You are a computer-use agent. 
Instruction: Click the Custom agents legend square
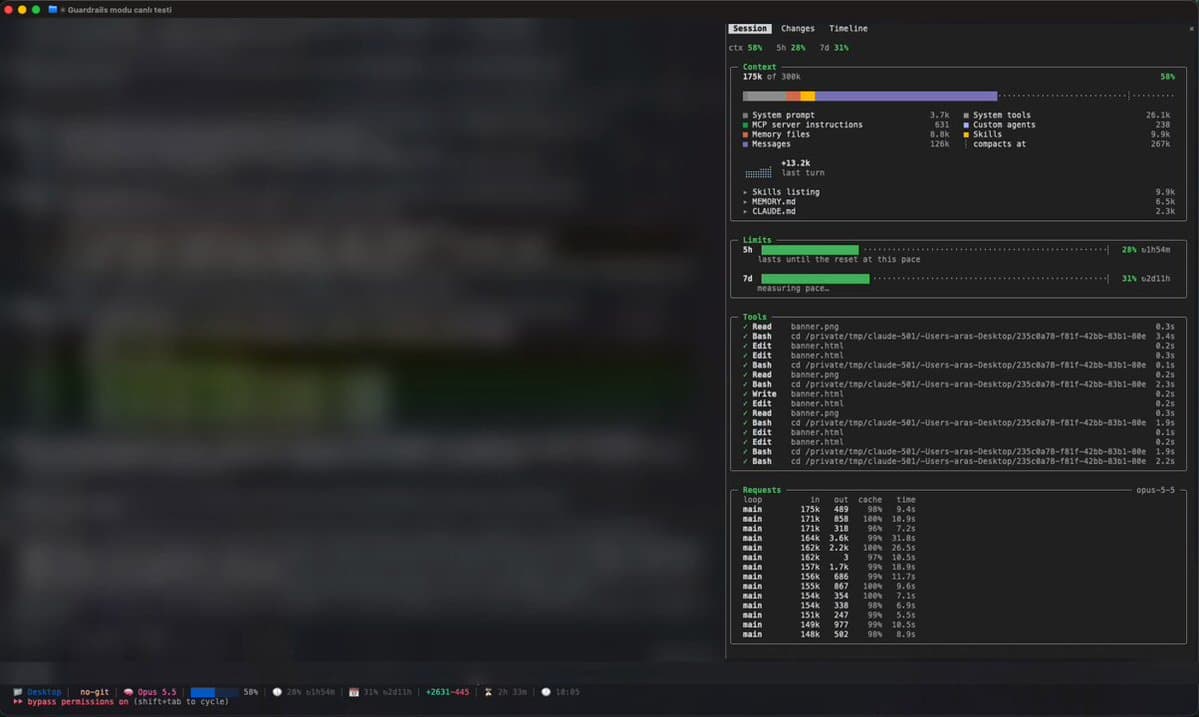pyautogui.click(x=966, y=125)
